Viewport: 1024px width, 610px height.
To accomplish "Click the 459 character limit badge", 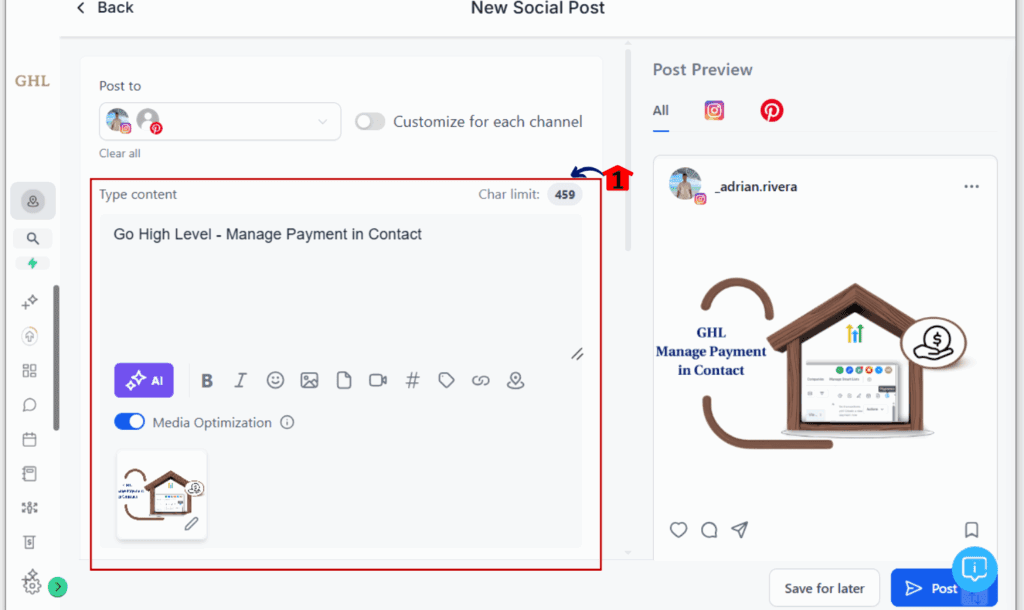I will coord(564,195).
